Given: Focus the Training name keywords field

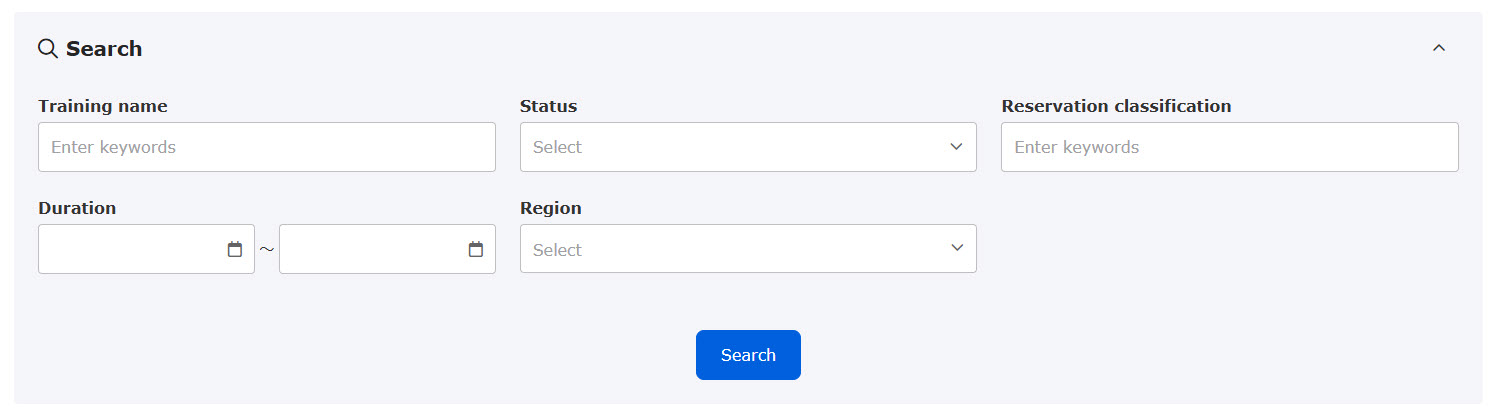Looking at the screenshot, I should [x=267, y=147].
